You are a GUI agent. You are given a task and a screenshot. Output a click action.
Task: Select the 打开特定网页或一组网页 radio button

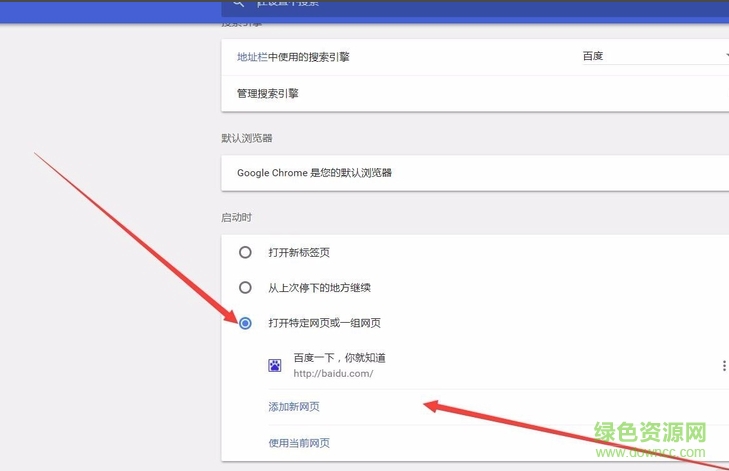[x=245, y=323]
